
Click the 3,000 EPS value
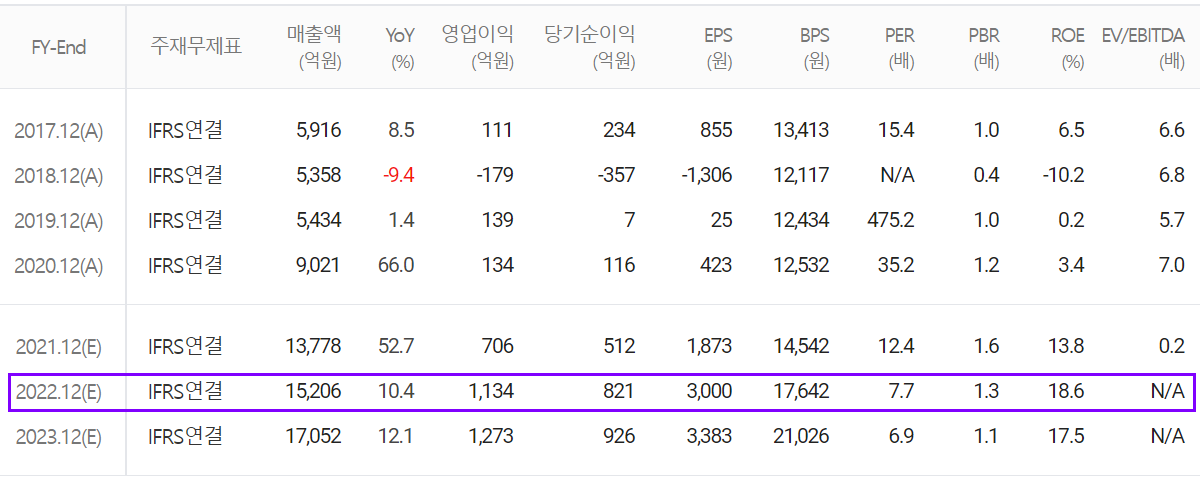pyautogui.click(x=710, y=391)
